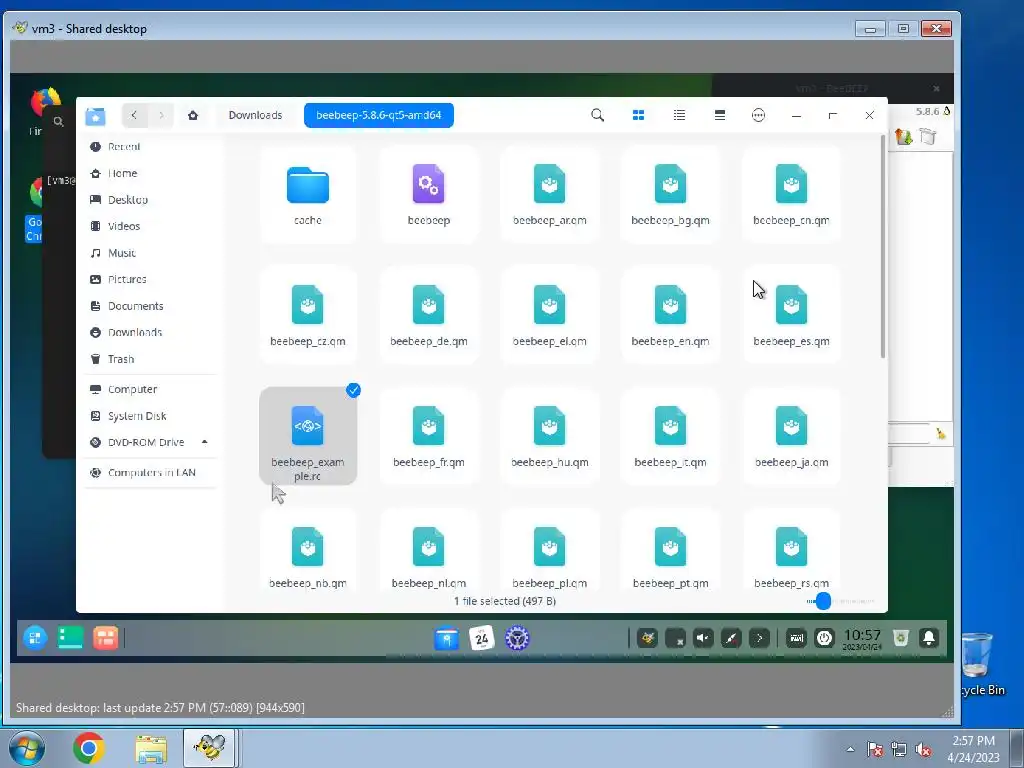Image resolution: width=1024 pixels, height=768 pixels.
Task: Click the BeeBEEP bee icon in Windows taskbar
Action: (210, 748)
